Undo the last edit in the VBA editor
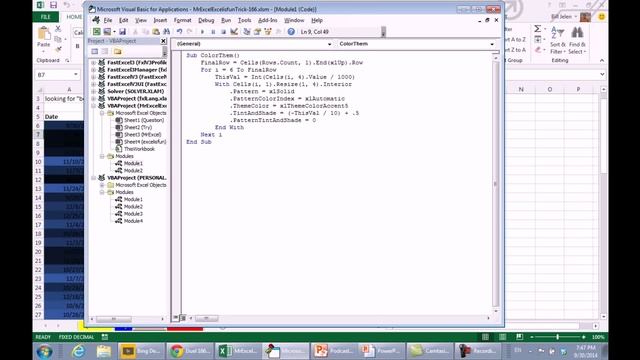This screenshot has height=360, width=640. coord(179,31)
